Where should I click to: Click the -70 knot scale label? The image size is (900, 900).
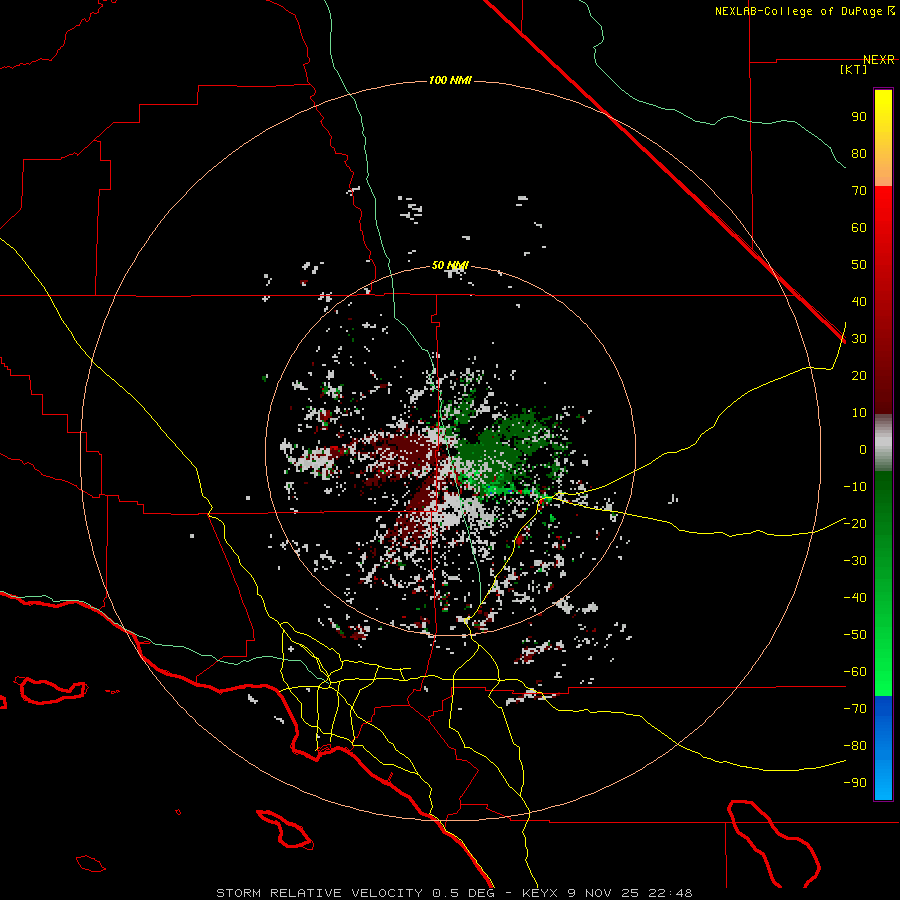(x=855, y=709)
